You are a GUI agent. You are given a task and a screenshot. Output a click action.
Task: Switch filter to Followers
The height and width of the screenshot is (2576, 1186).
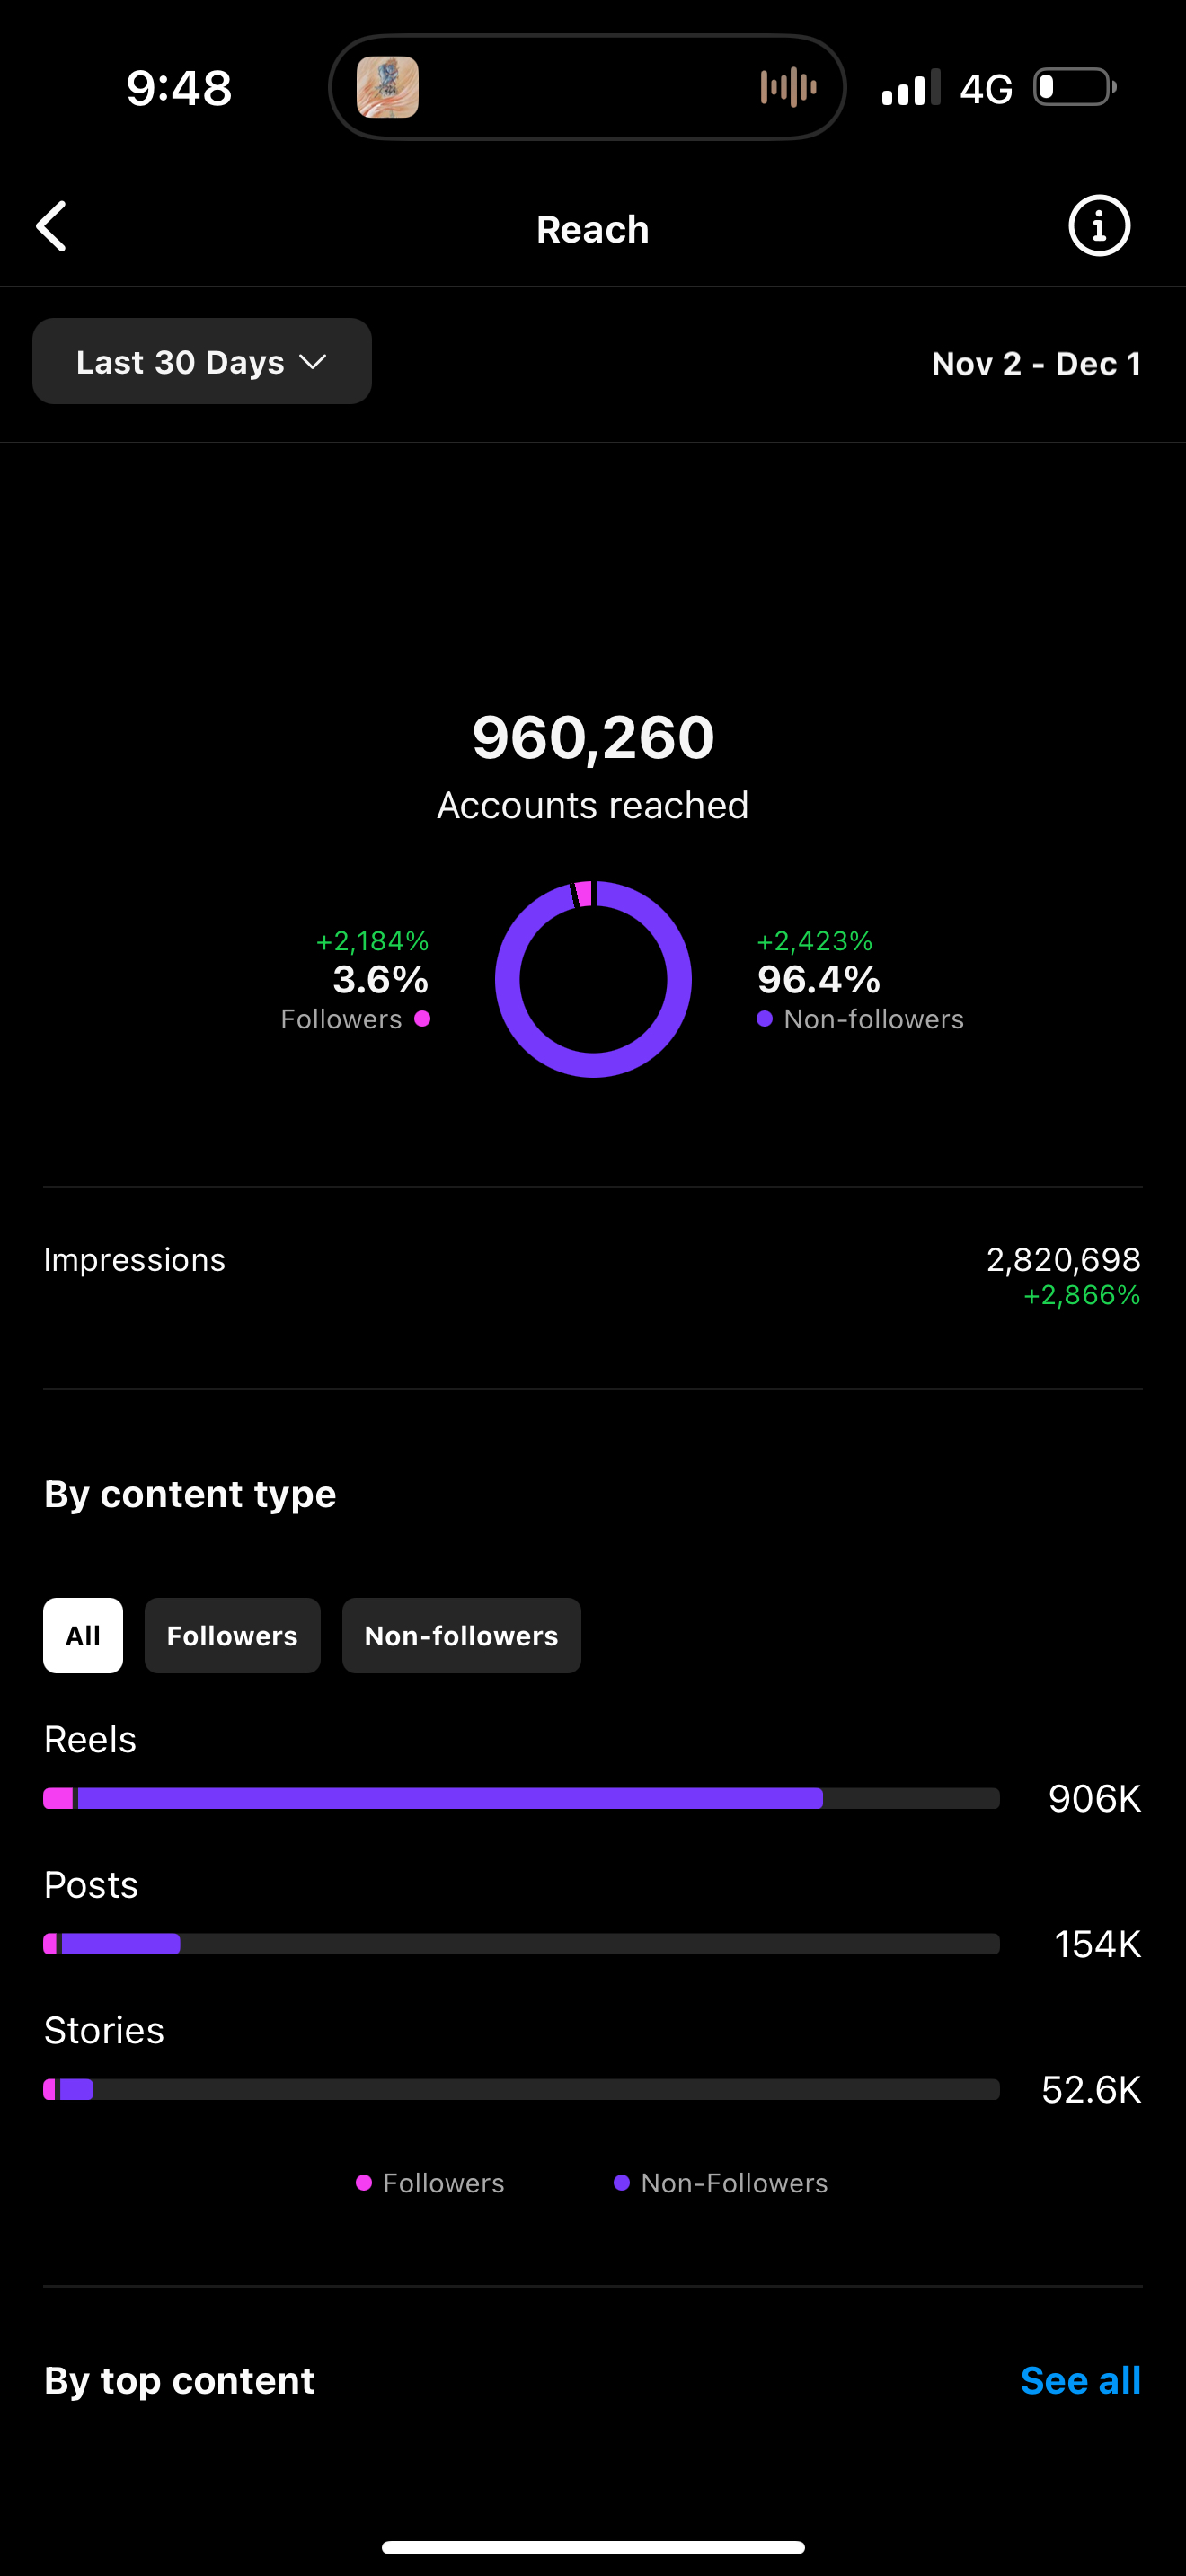pos(232,1636)
